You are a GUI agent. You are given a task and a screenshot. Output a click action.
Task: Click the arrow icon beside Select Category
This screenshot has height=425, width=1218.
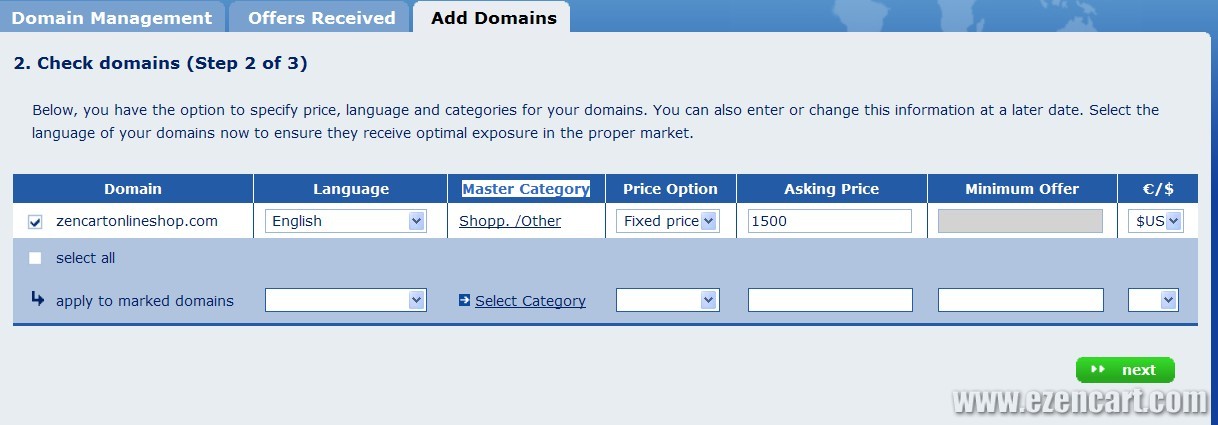click(465, 300)
